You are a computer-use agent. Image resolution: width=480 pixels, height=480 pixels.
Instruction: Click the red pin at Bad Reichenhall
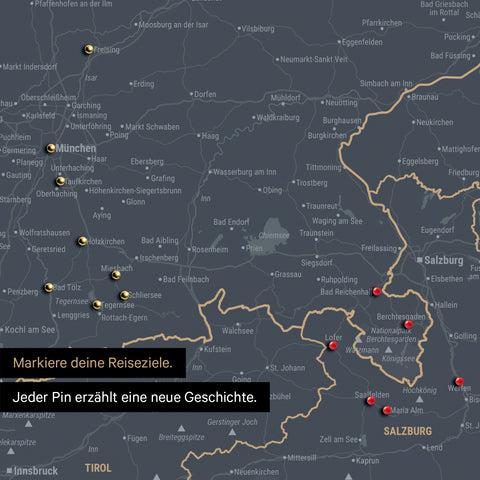tap(377, 291)
